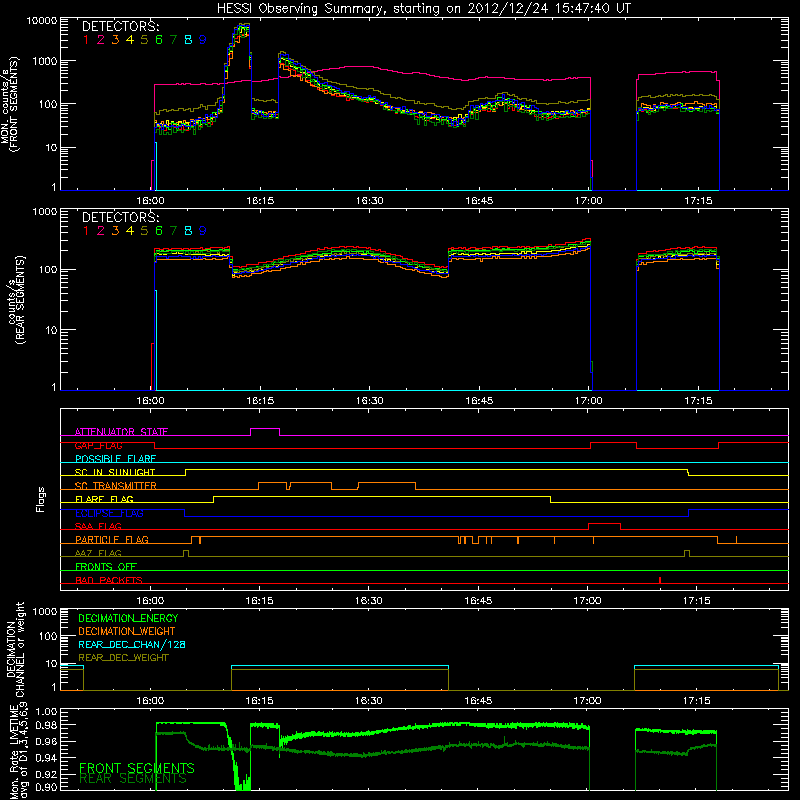Click the front segments counts/s axis title
This screenshot has height=800, width=800.
10,104
